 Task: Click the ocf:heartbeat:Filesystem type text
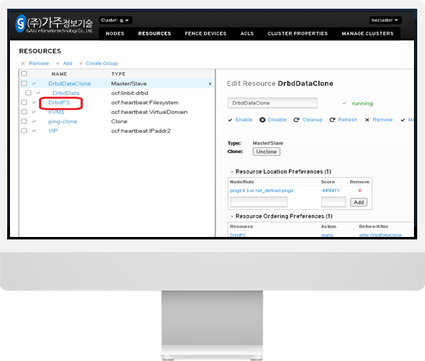click(x=145, y=103)
